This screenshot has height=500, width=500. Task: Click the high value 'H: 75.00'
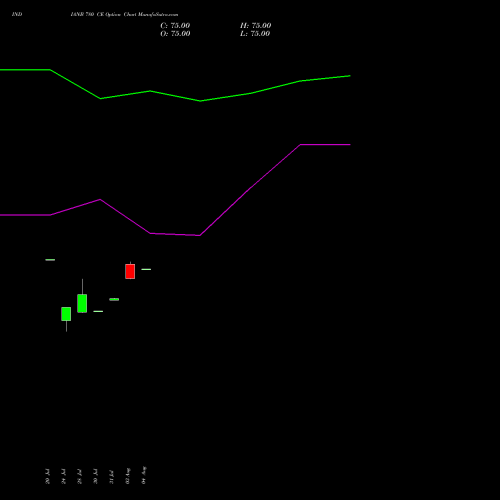[255, 26]
